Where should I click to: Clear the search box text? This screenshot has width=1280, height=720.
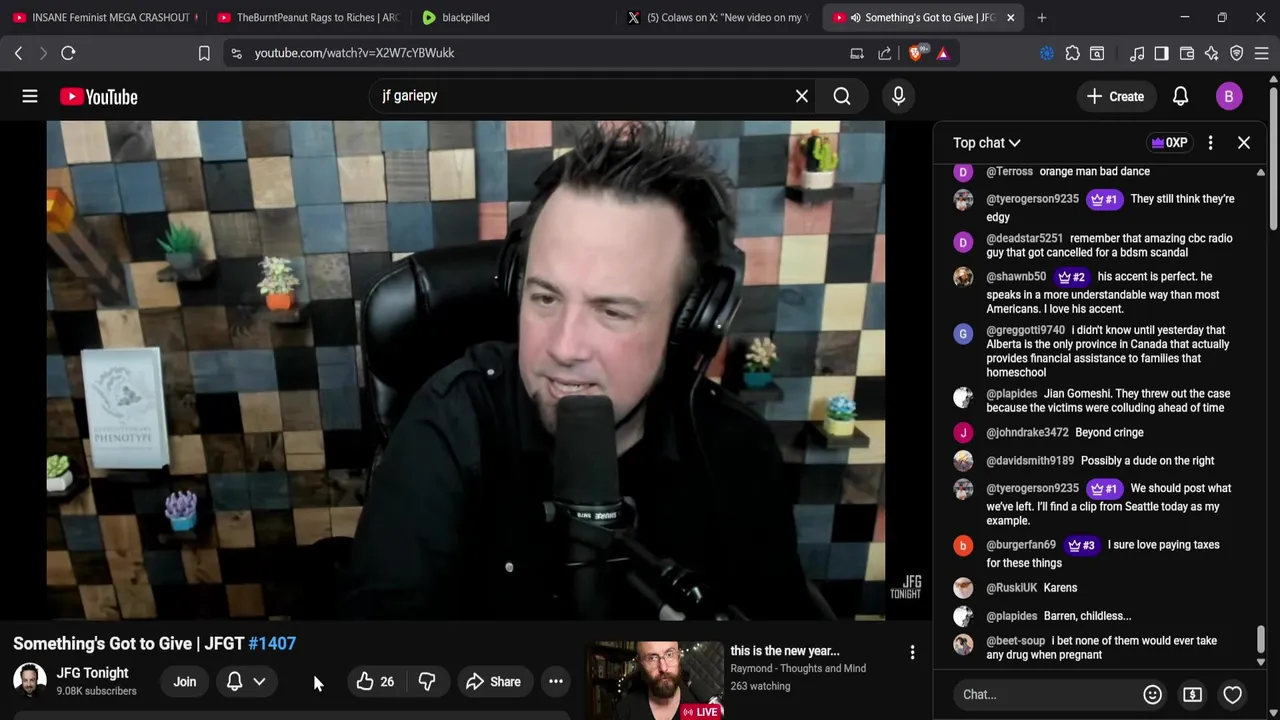pyautogui.click(x=801, y=96)
